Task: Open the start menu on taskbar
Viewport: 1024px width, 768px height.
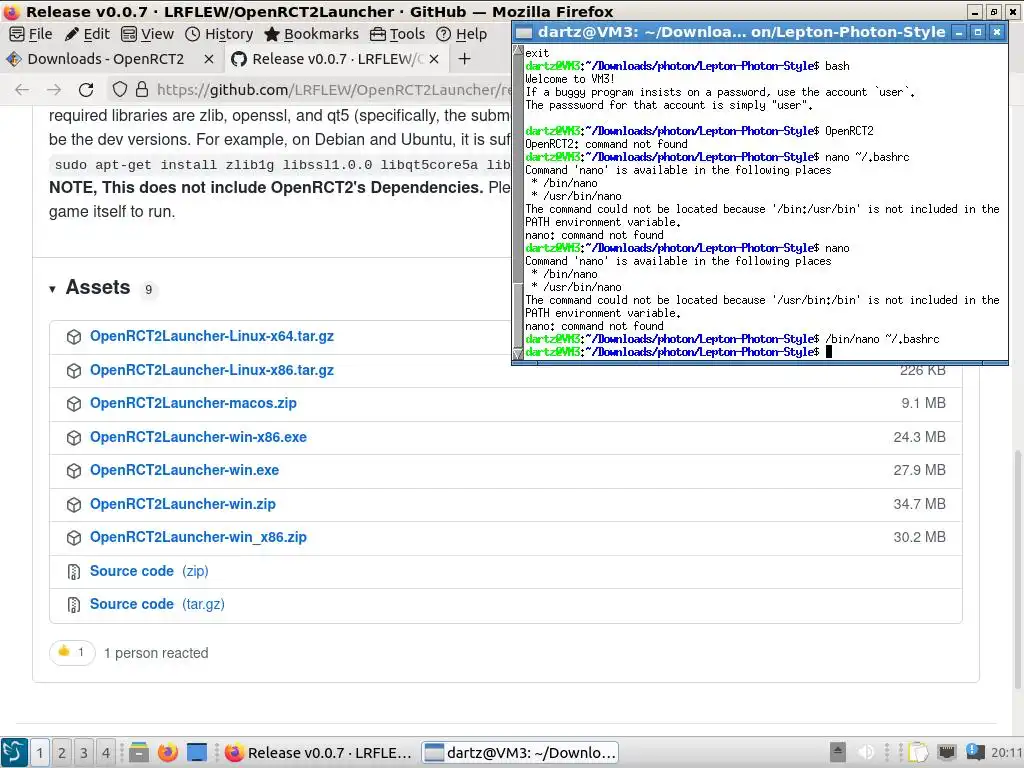Action: tap(14, 752)
